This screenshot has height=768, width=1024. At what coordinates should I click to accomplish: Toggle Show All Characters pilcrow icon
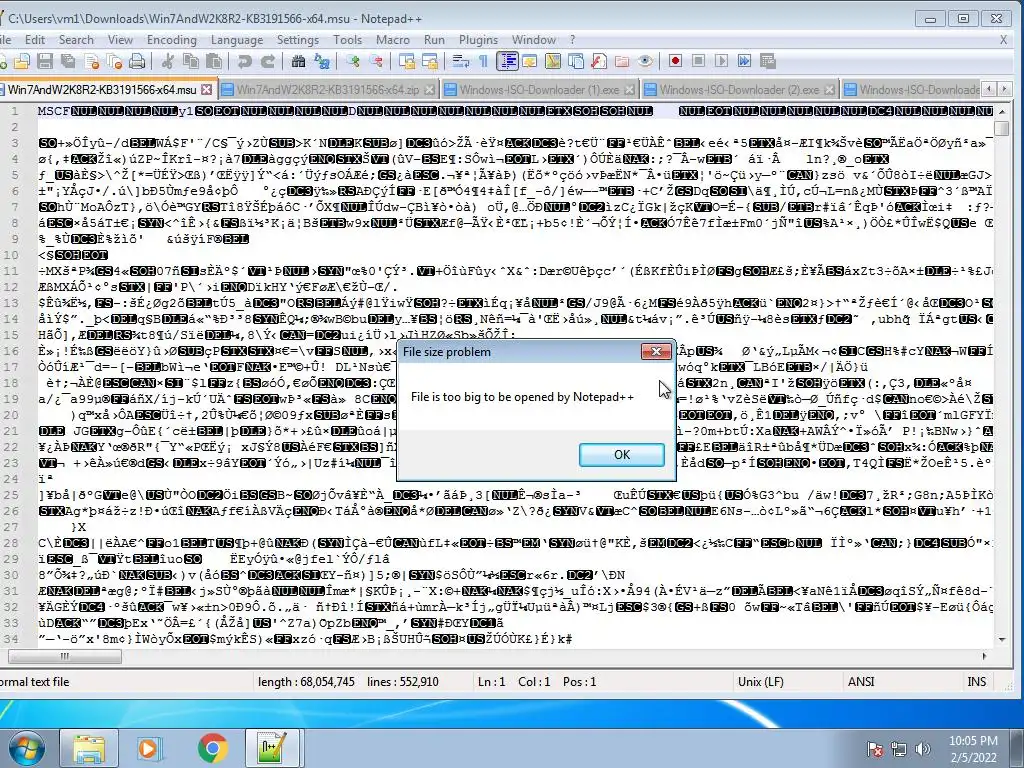(483, 61)
